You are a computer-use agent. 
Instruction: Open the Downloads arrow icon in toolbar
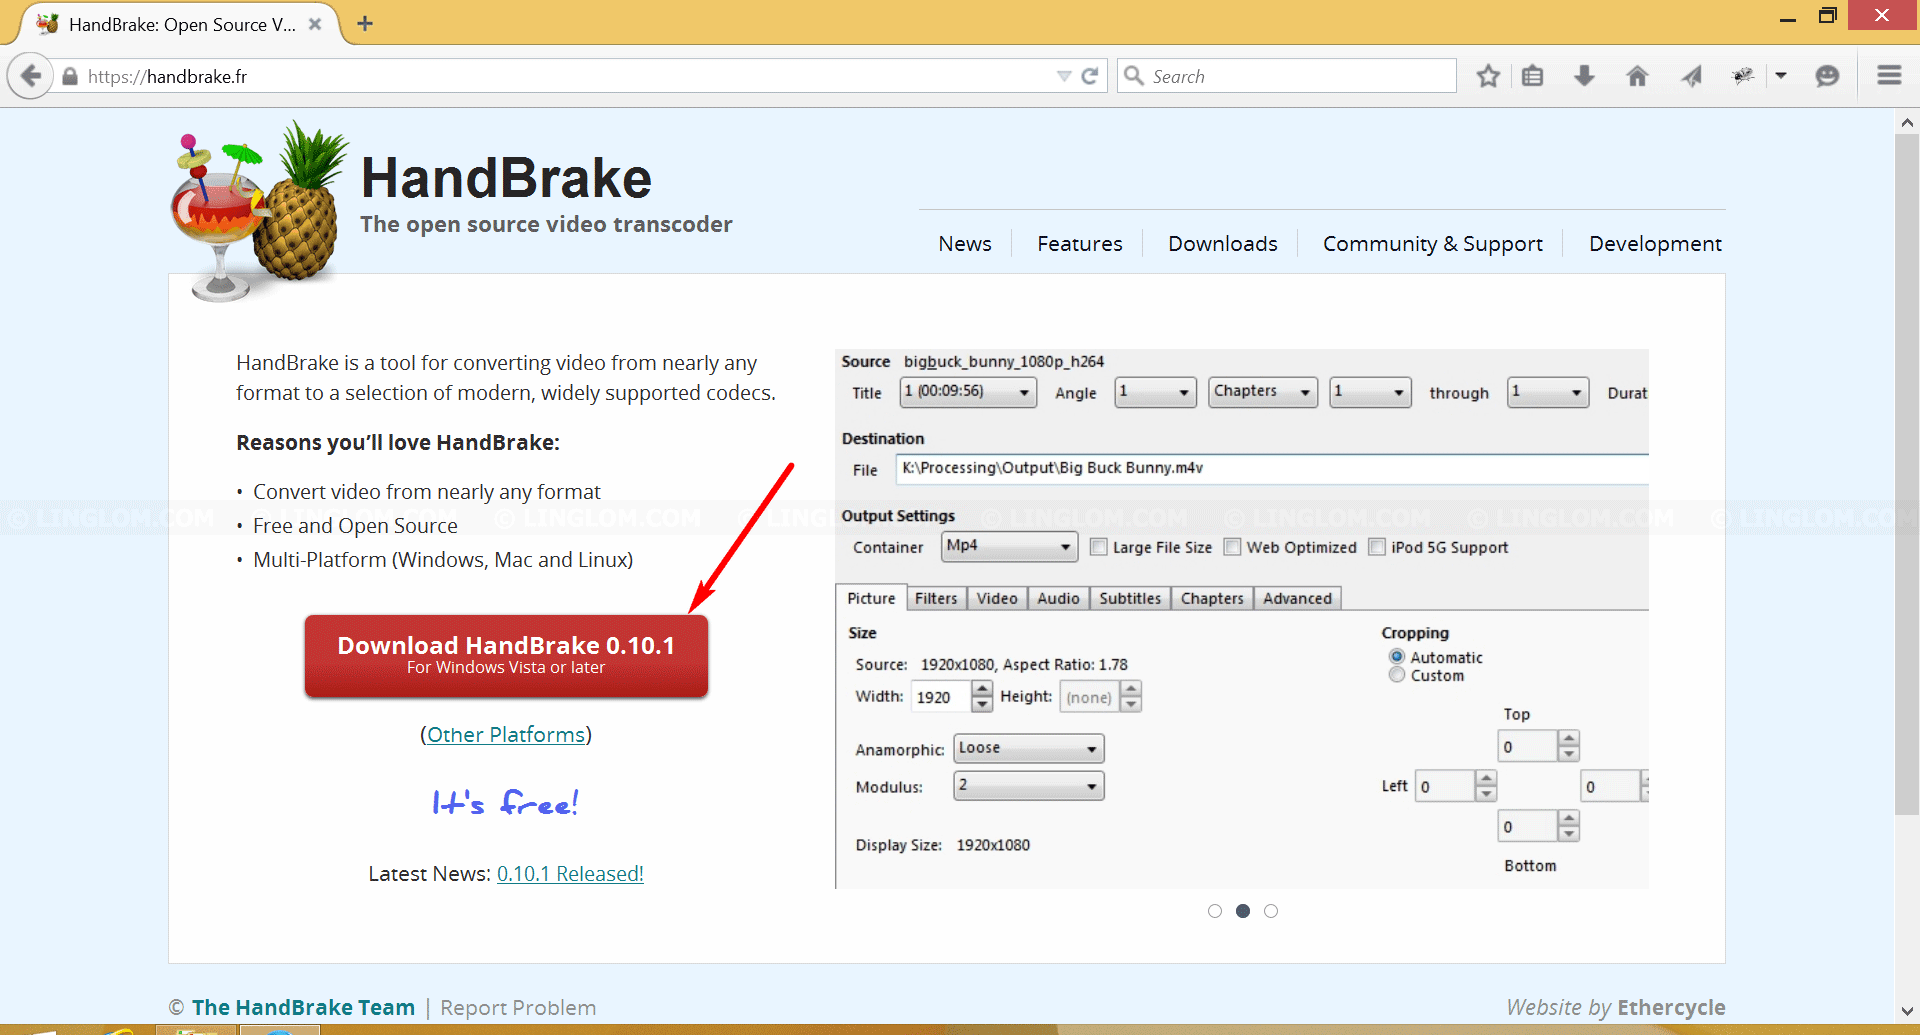pyautogui.click(x=1584, y=76)
